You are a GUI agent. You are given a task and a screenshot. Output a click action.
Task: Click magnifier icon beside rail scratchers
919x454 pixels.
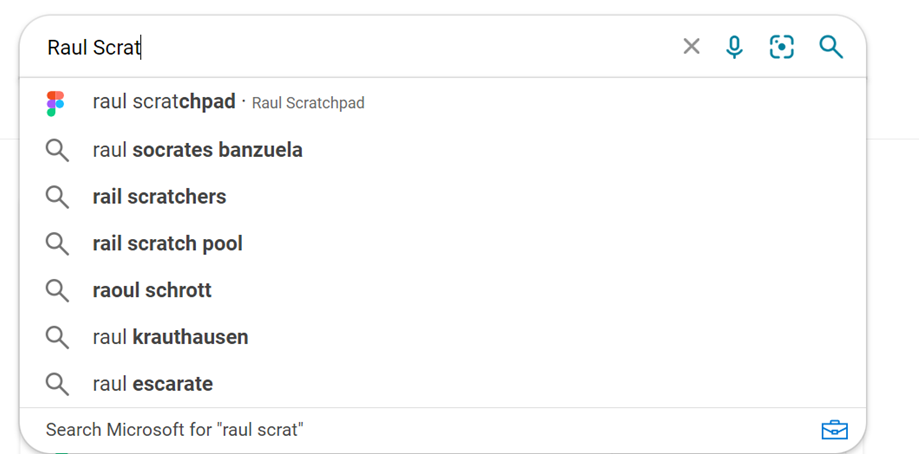(x=57, y=197)
